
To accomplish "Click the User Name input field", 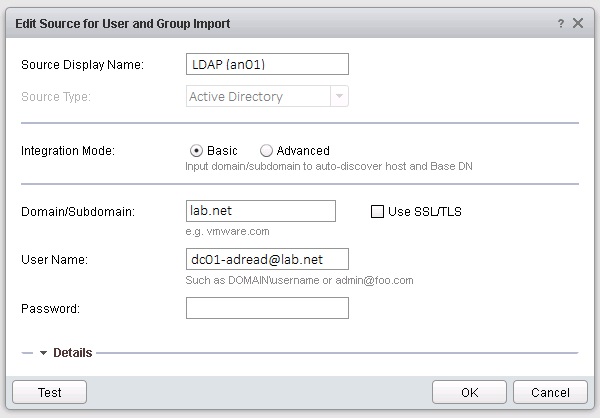I will [x=267, y=259].
